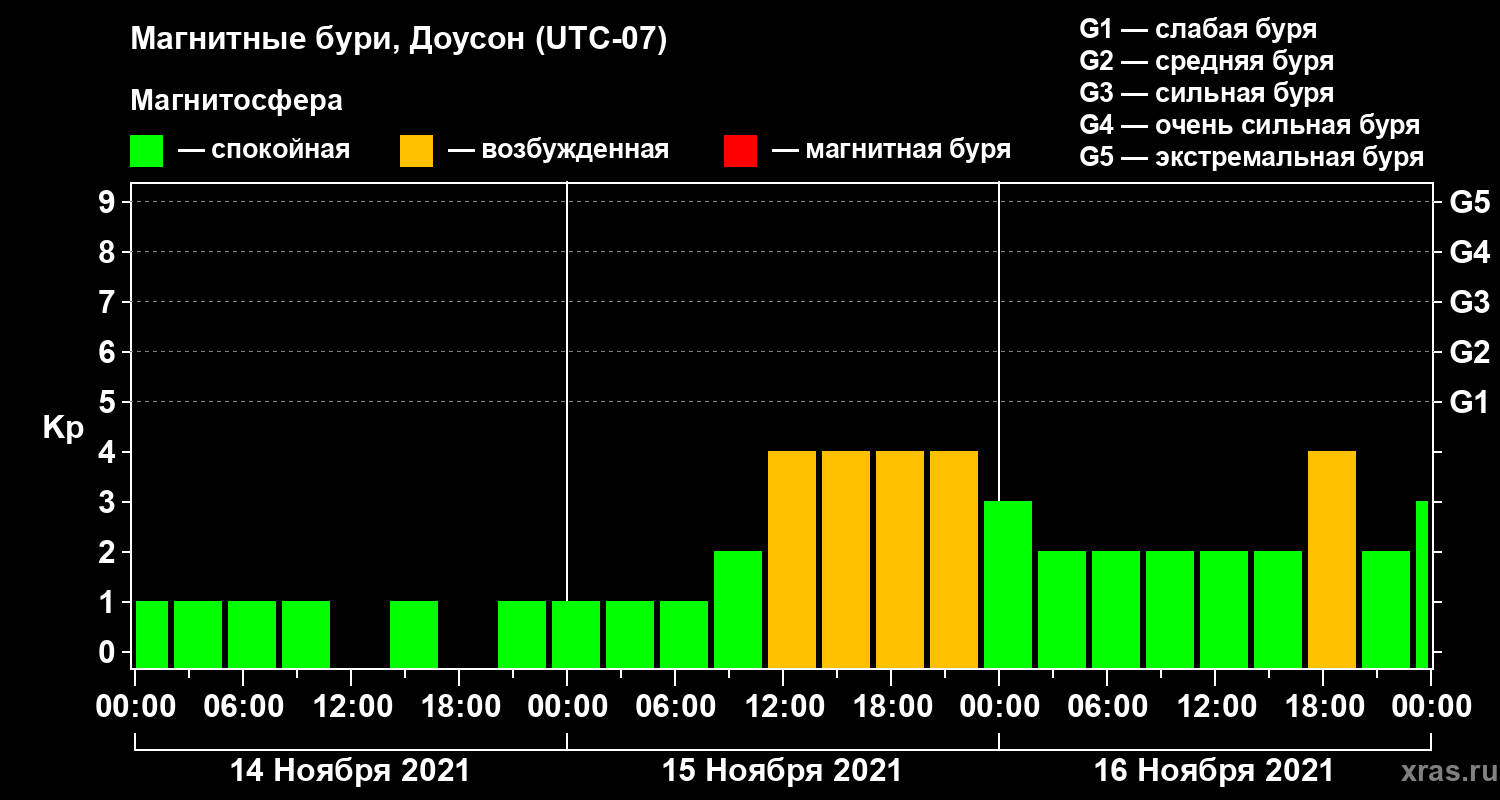Click the '15 Ноября 2021' date label
1500x800 pixels.
(782, 771)
